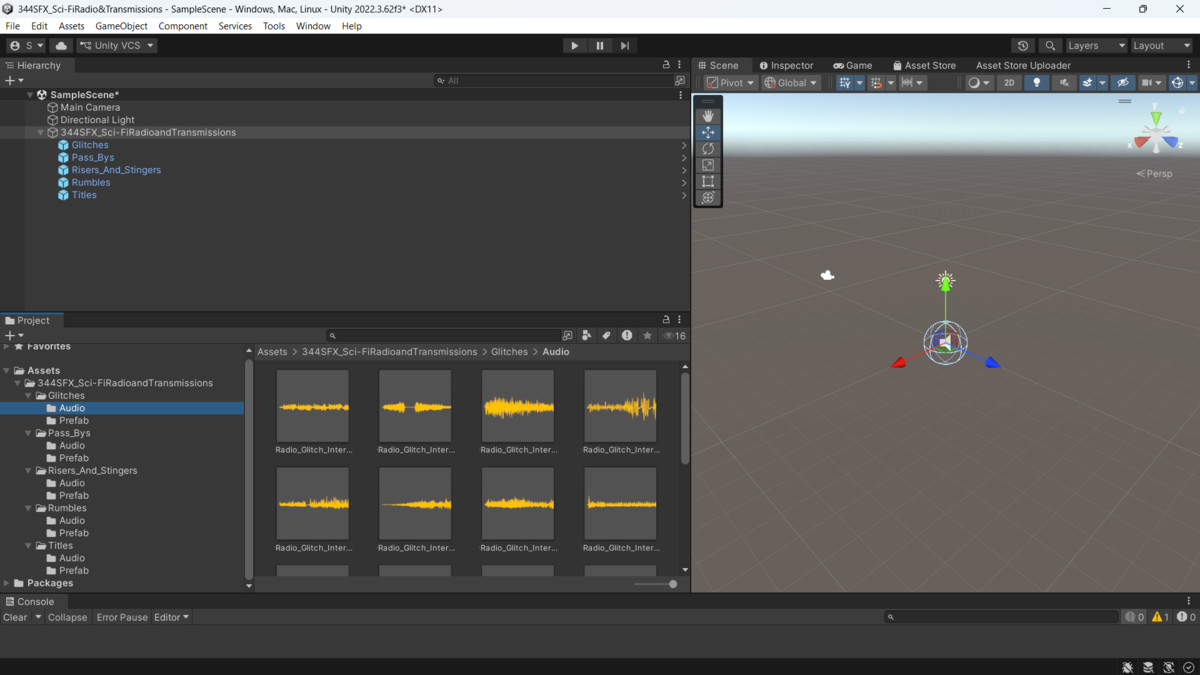
Task: Select the Move tool
Action: [708, 132]
